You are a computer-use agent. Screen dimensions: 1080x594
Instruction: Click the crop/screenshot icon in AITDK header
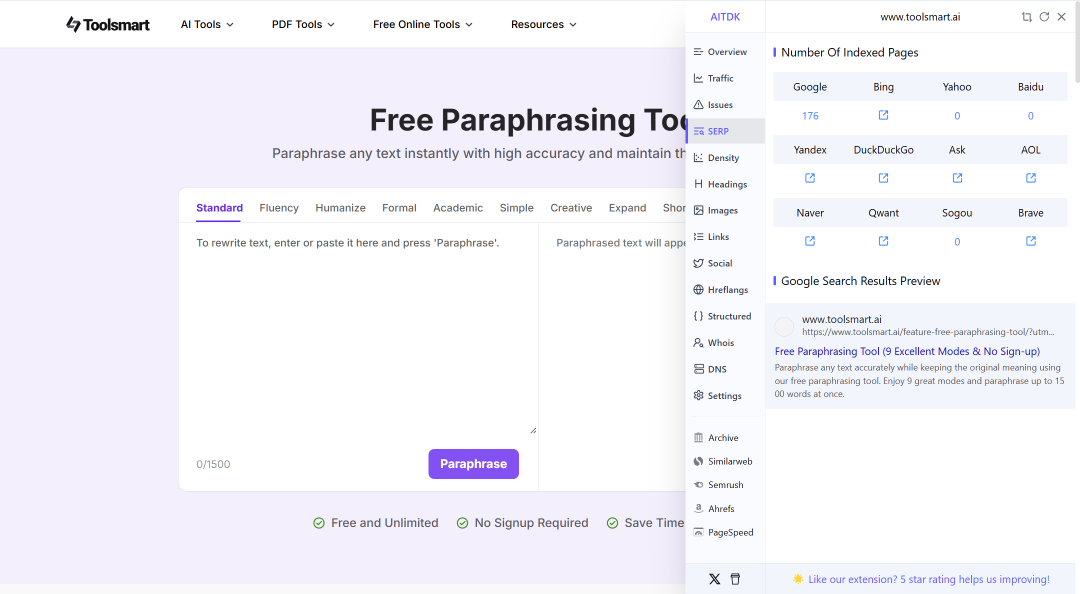[1026, 17]
